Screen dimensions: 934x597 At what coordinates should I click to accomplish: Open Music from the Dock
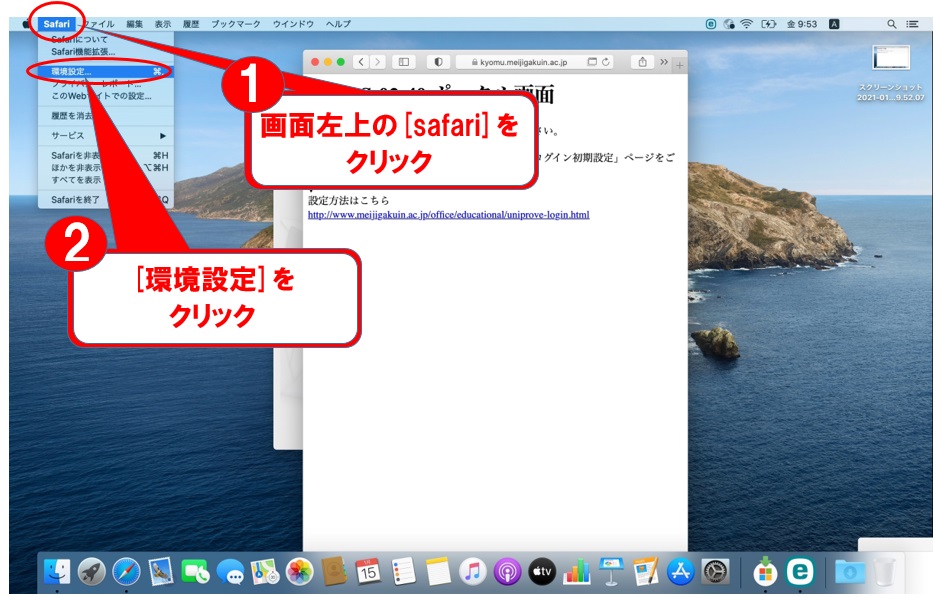click(472, 571)
